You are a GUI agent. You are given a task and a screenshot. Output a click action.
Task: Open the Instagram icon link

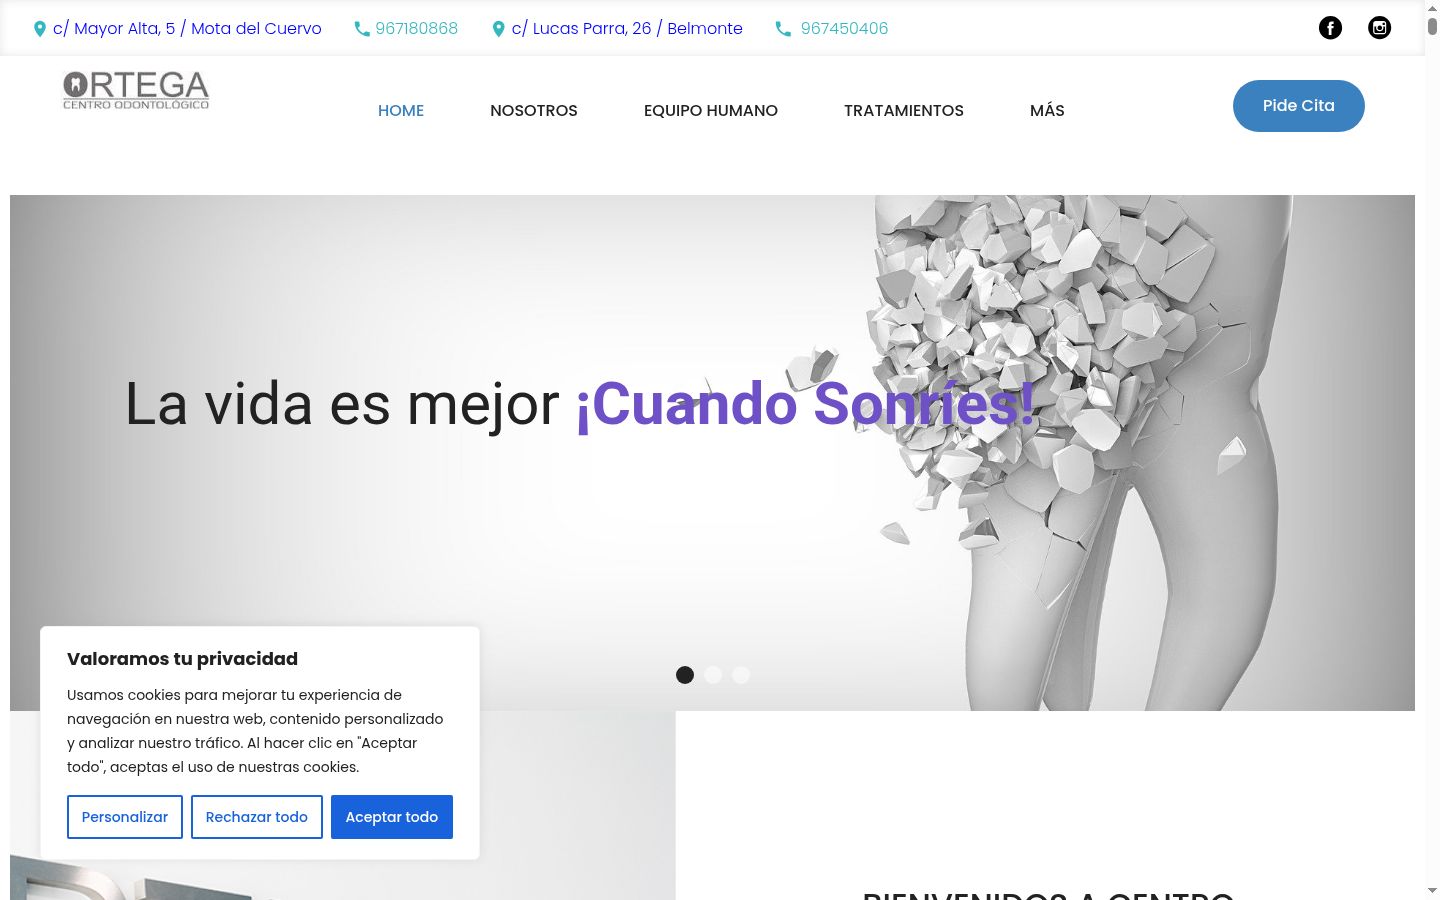[1379, 28]
